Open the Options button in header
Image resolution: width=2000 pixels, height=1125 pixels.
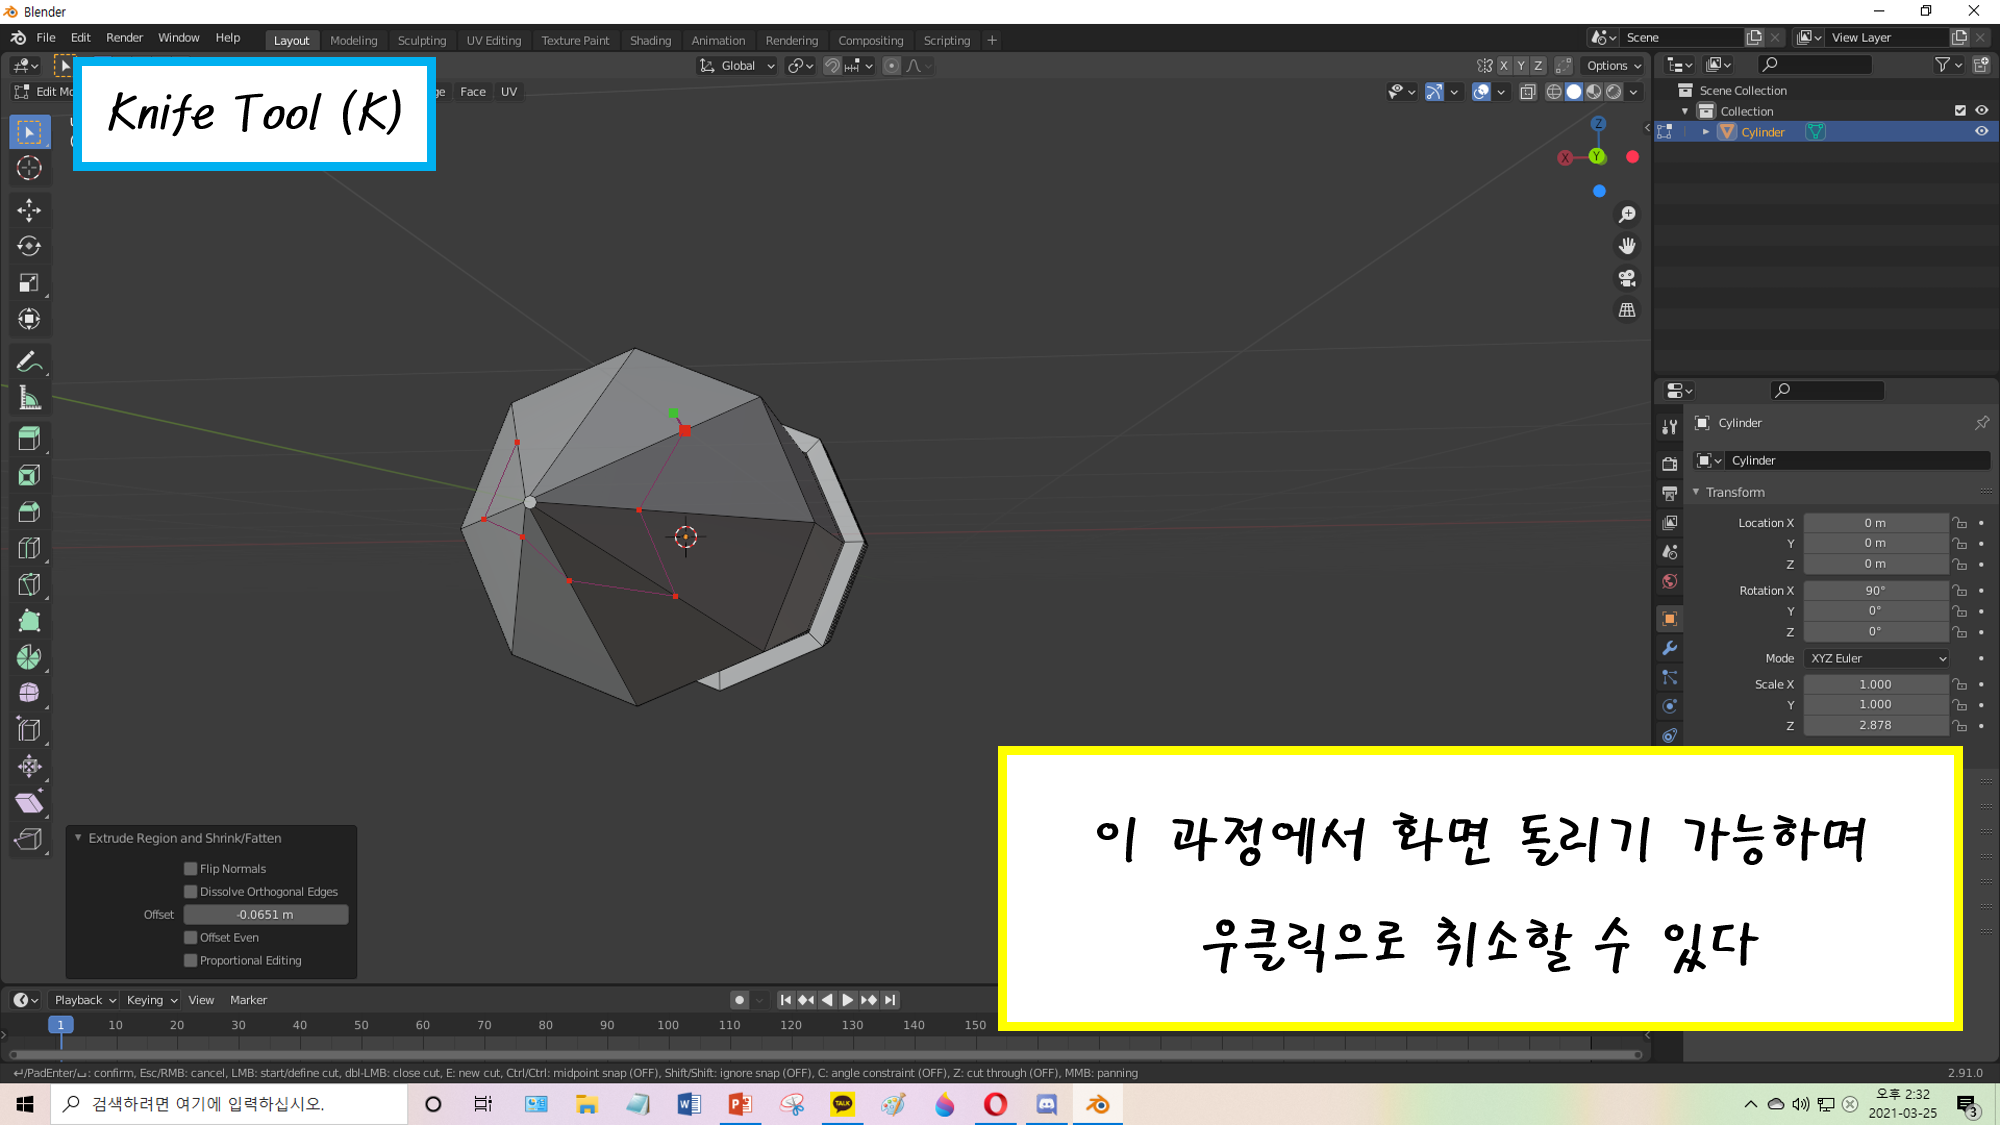pos(1613,66)
